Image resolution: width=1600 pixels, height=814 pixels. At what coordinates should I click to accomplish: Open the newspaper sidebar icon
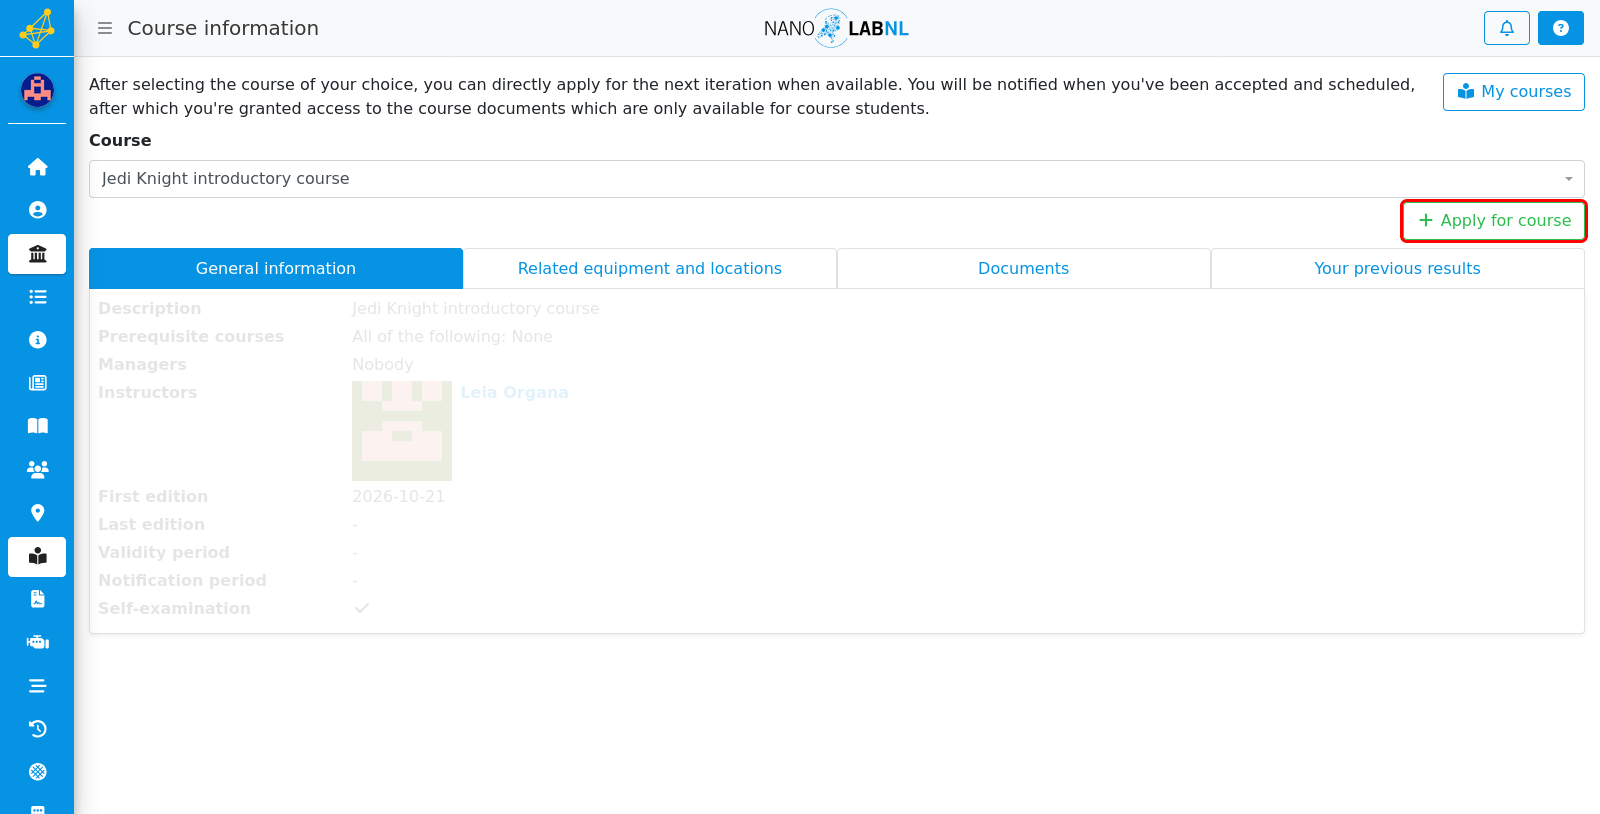[x=37, y=383]
